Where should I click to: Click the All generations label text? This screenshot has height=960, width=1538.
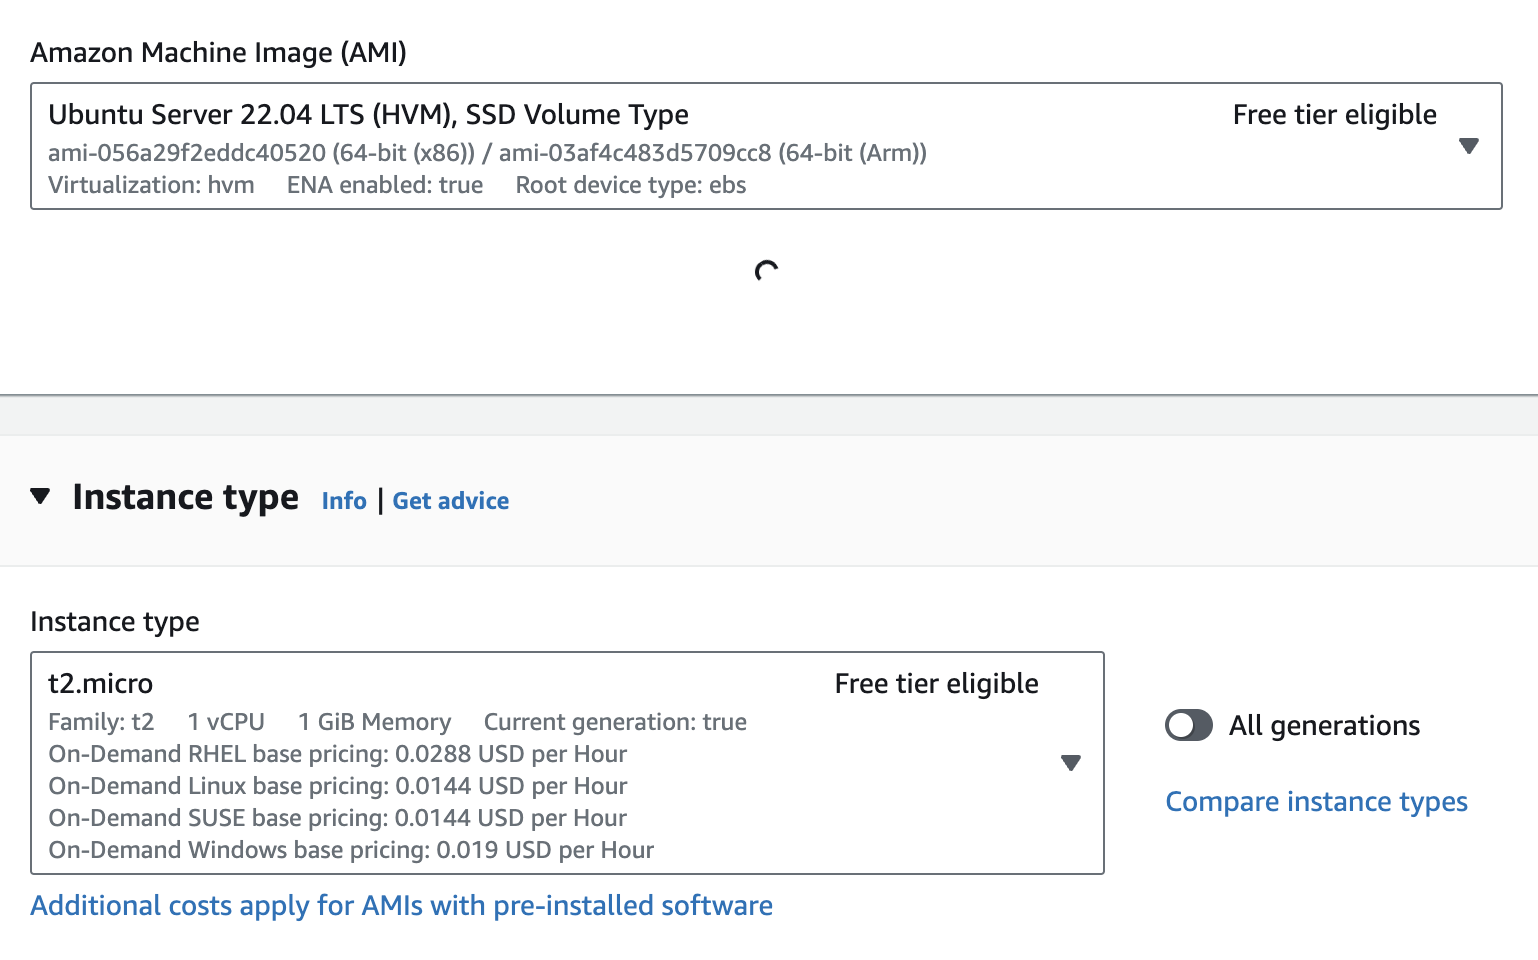tap(1324, 726)
